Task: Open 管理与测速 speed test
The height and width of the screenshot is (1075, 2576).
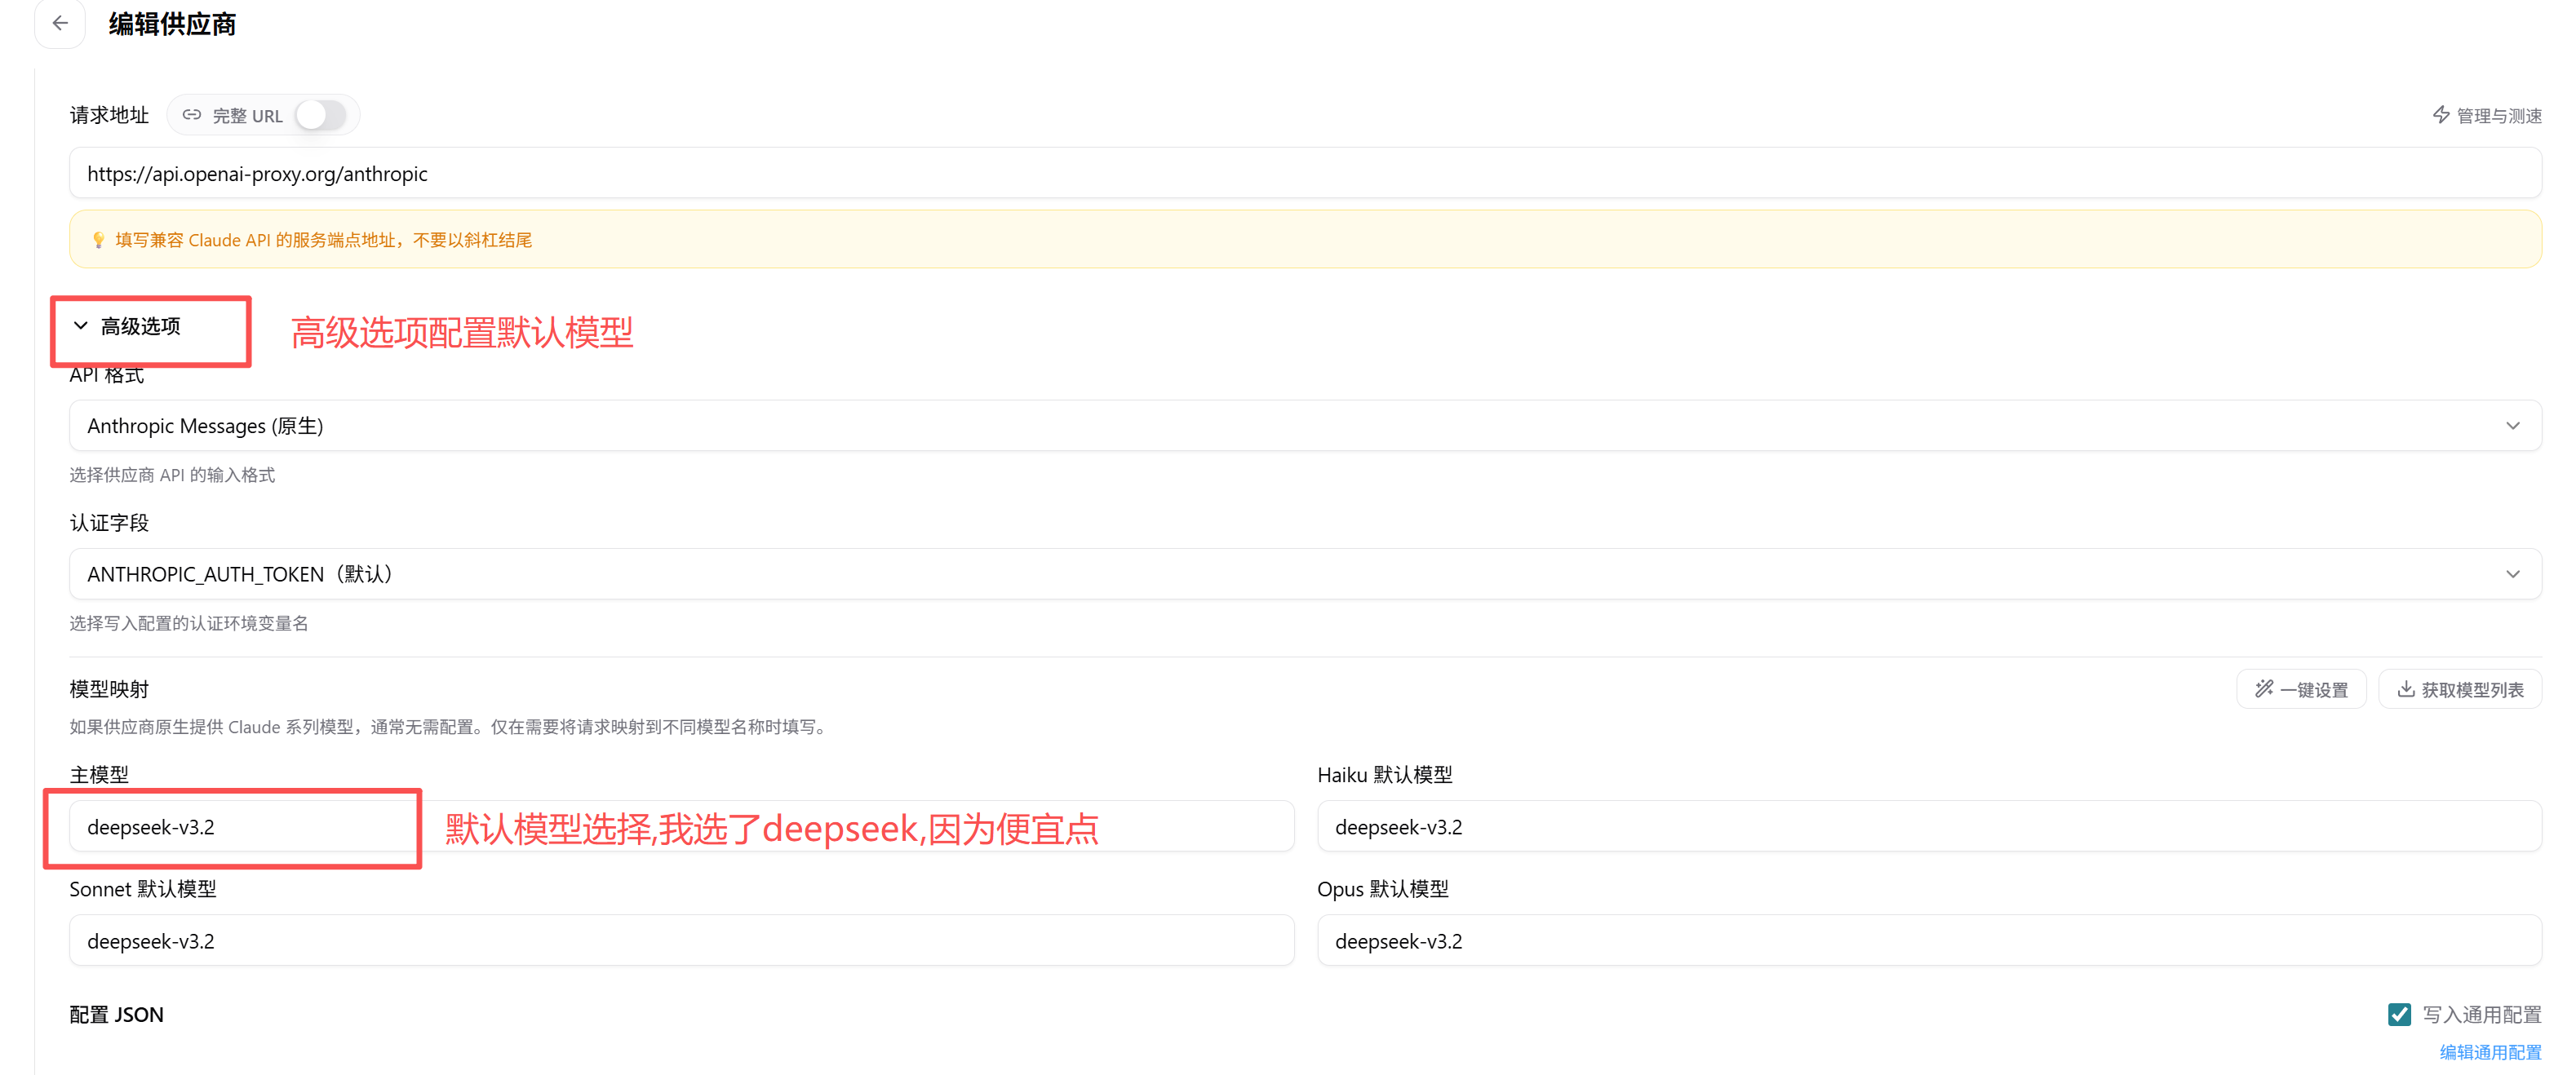Action: point(2487,115)
